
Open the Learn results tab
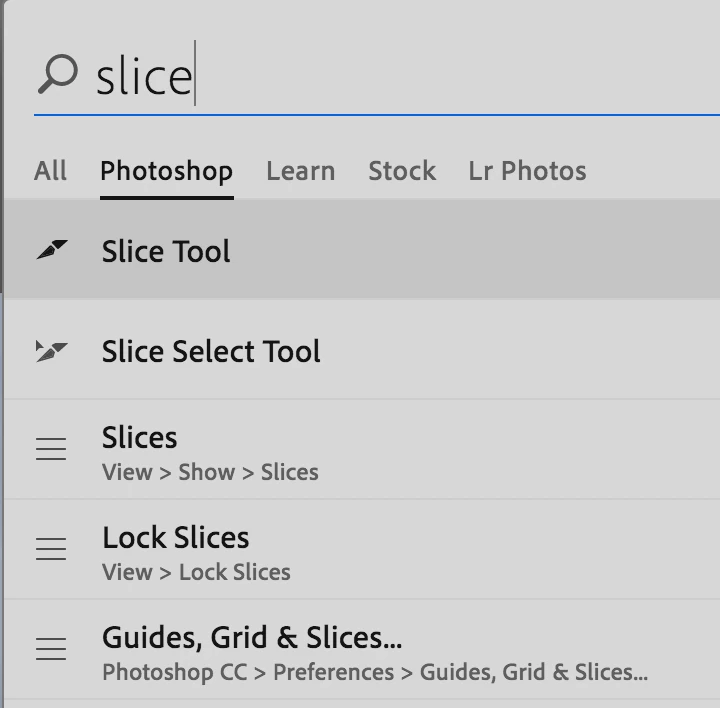[300, 171]
